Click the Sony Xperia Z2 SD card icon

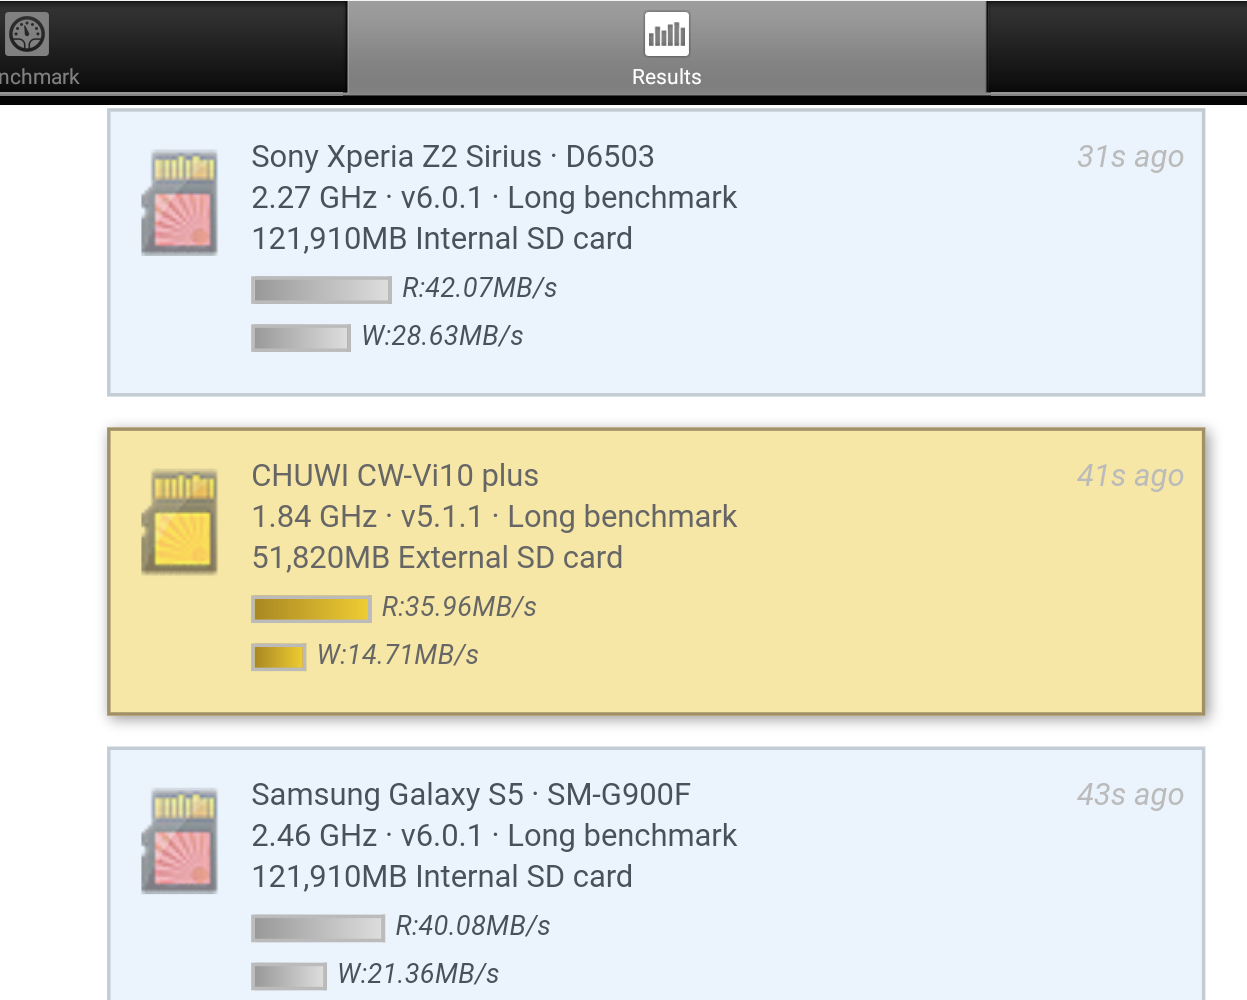180,202
